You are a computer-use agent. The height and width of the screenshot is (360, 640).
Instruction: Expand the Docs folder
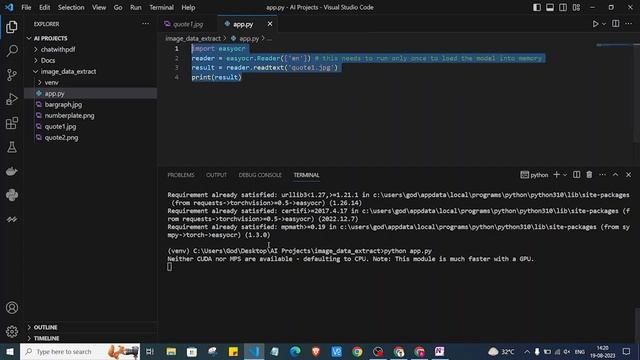point(91,60)
